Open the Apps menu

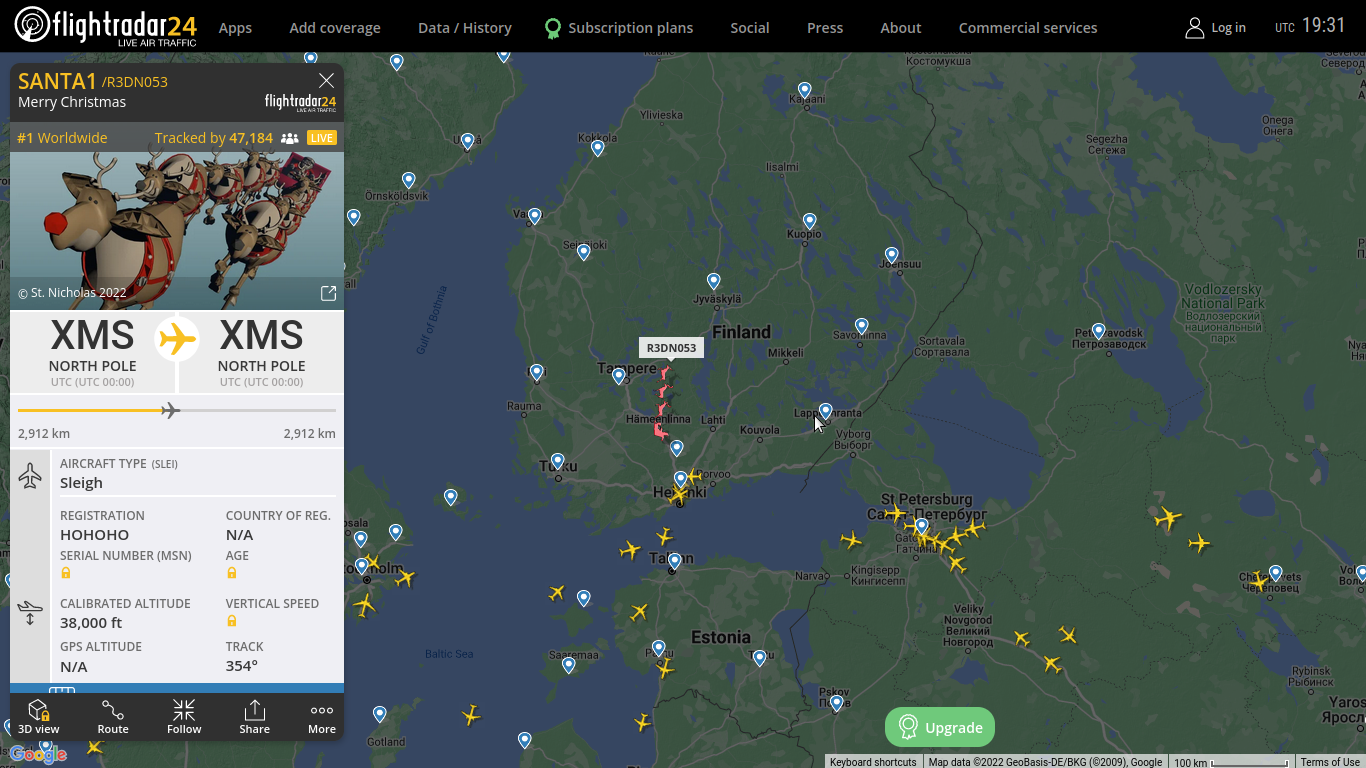[x=235, y=28]
